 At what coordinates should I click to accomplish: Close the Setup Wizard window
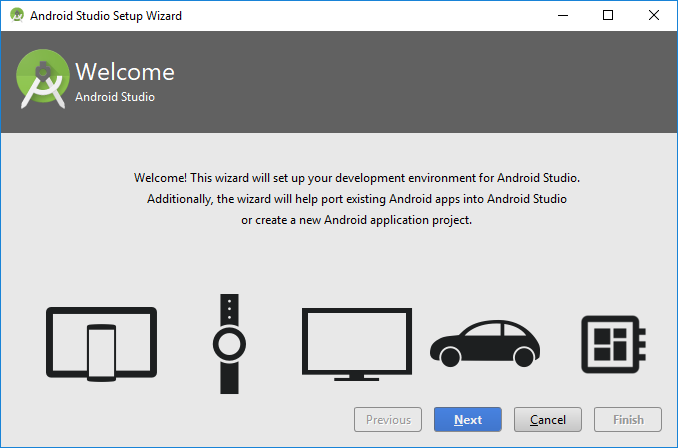point(654,16)
